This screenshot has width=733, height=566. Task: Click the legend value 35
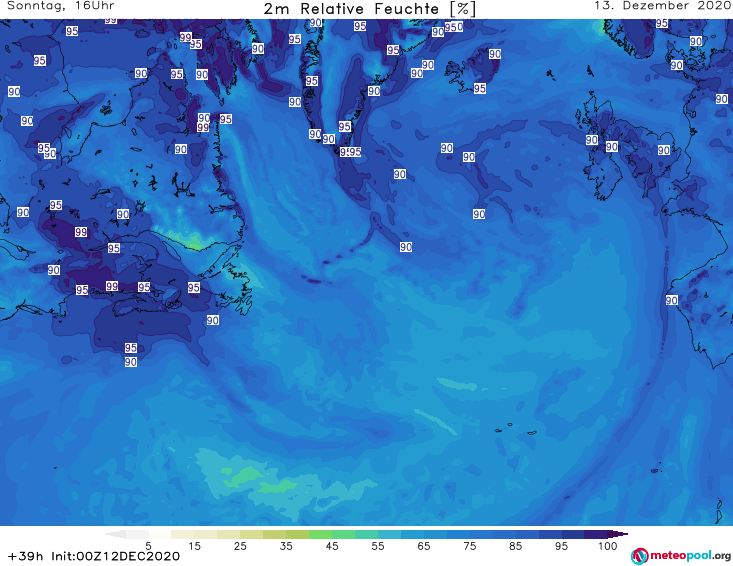click(x=286, y=546)
